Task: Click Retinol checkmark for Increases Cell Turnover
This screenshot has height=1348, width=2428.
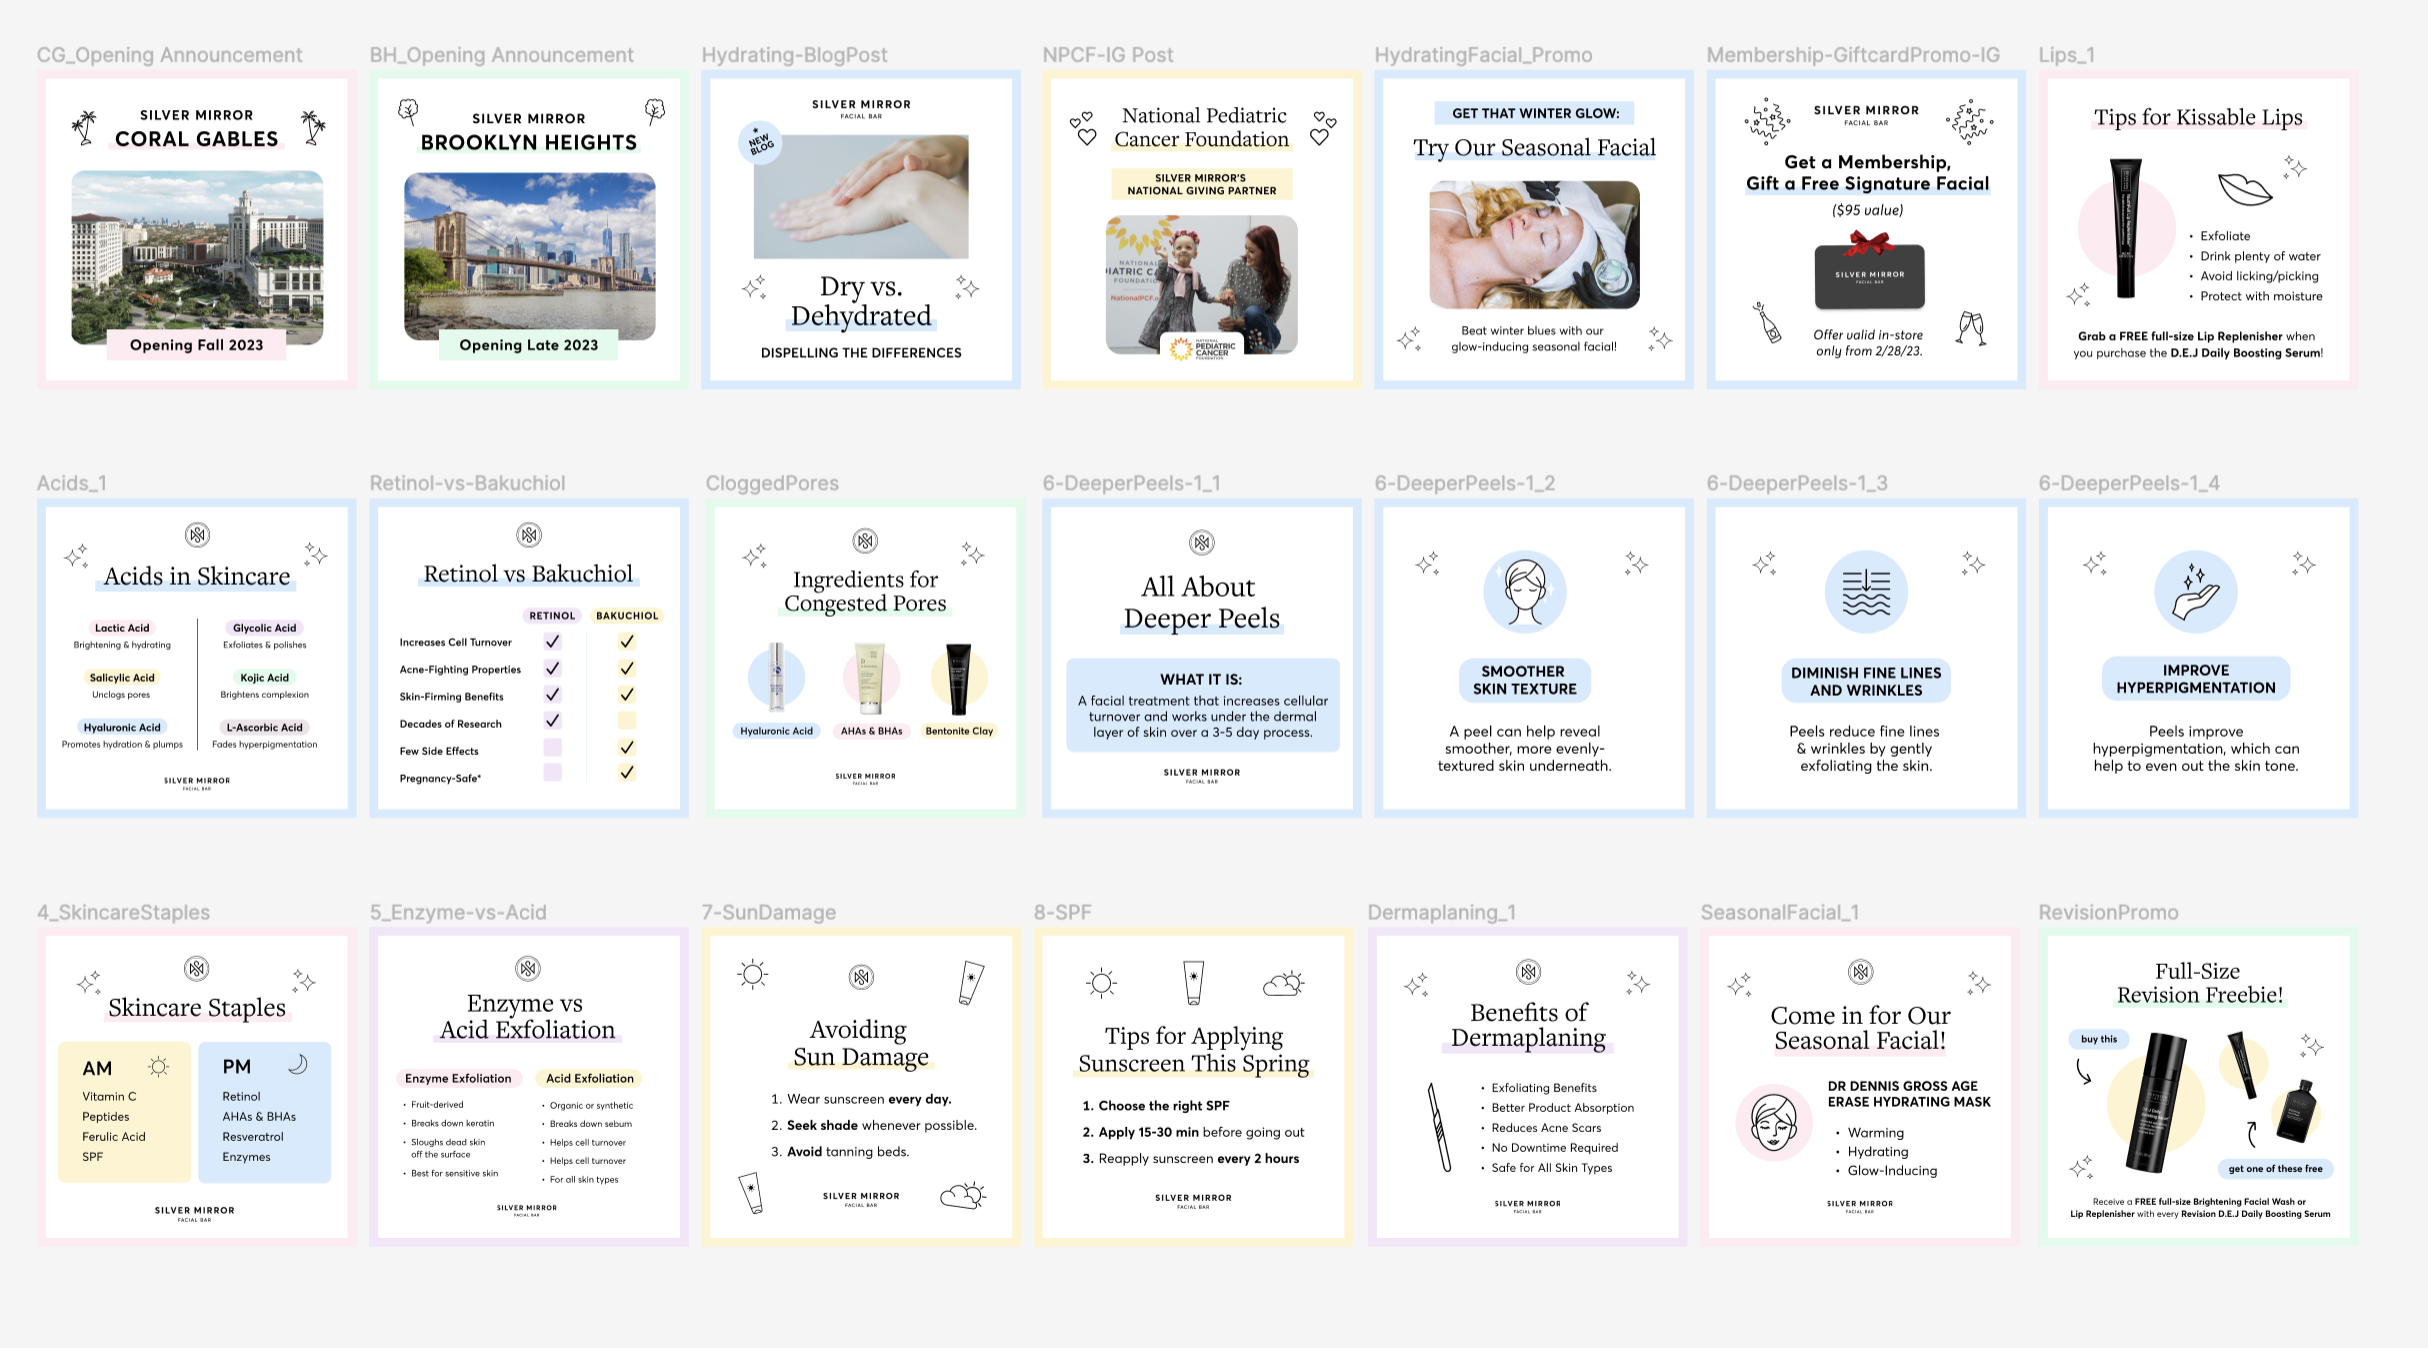Action: [552, 641]
